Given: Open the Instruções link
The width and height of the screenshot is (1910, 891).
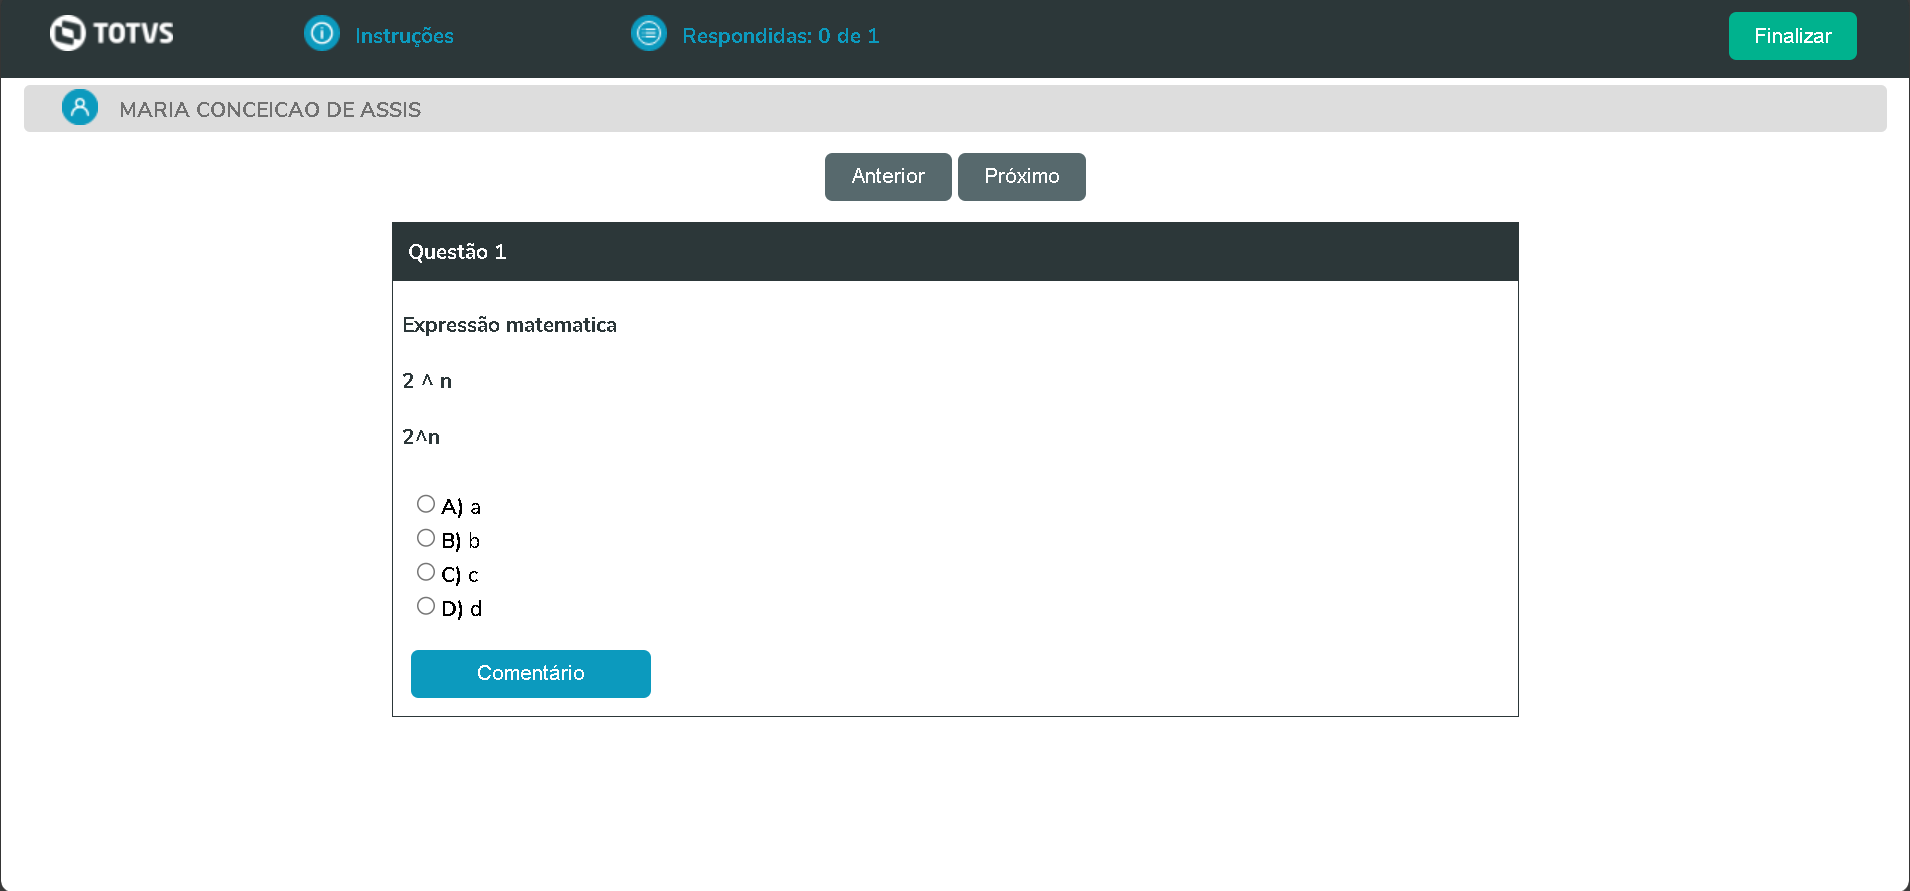Looking at the screenshot, I should tap(404, 36).
